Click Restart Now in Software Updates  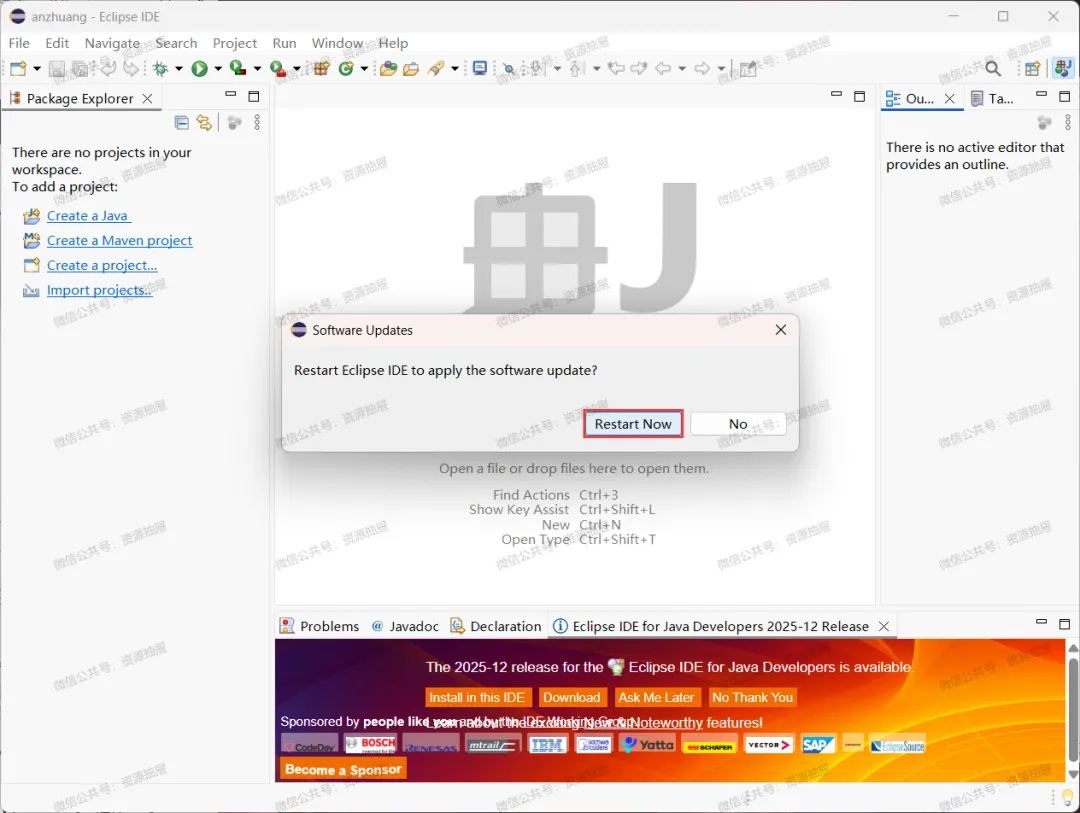[x=633, y=424]
